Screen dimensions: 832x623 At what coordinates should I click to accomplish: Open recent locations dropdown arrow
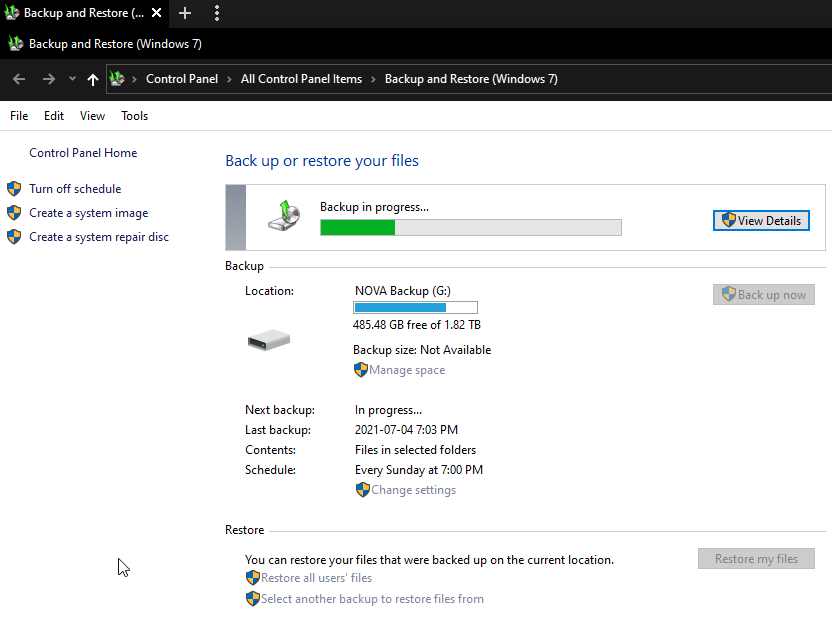pyautogui.click(x=72, y=79)
